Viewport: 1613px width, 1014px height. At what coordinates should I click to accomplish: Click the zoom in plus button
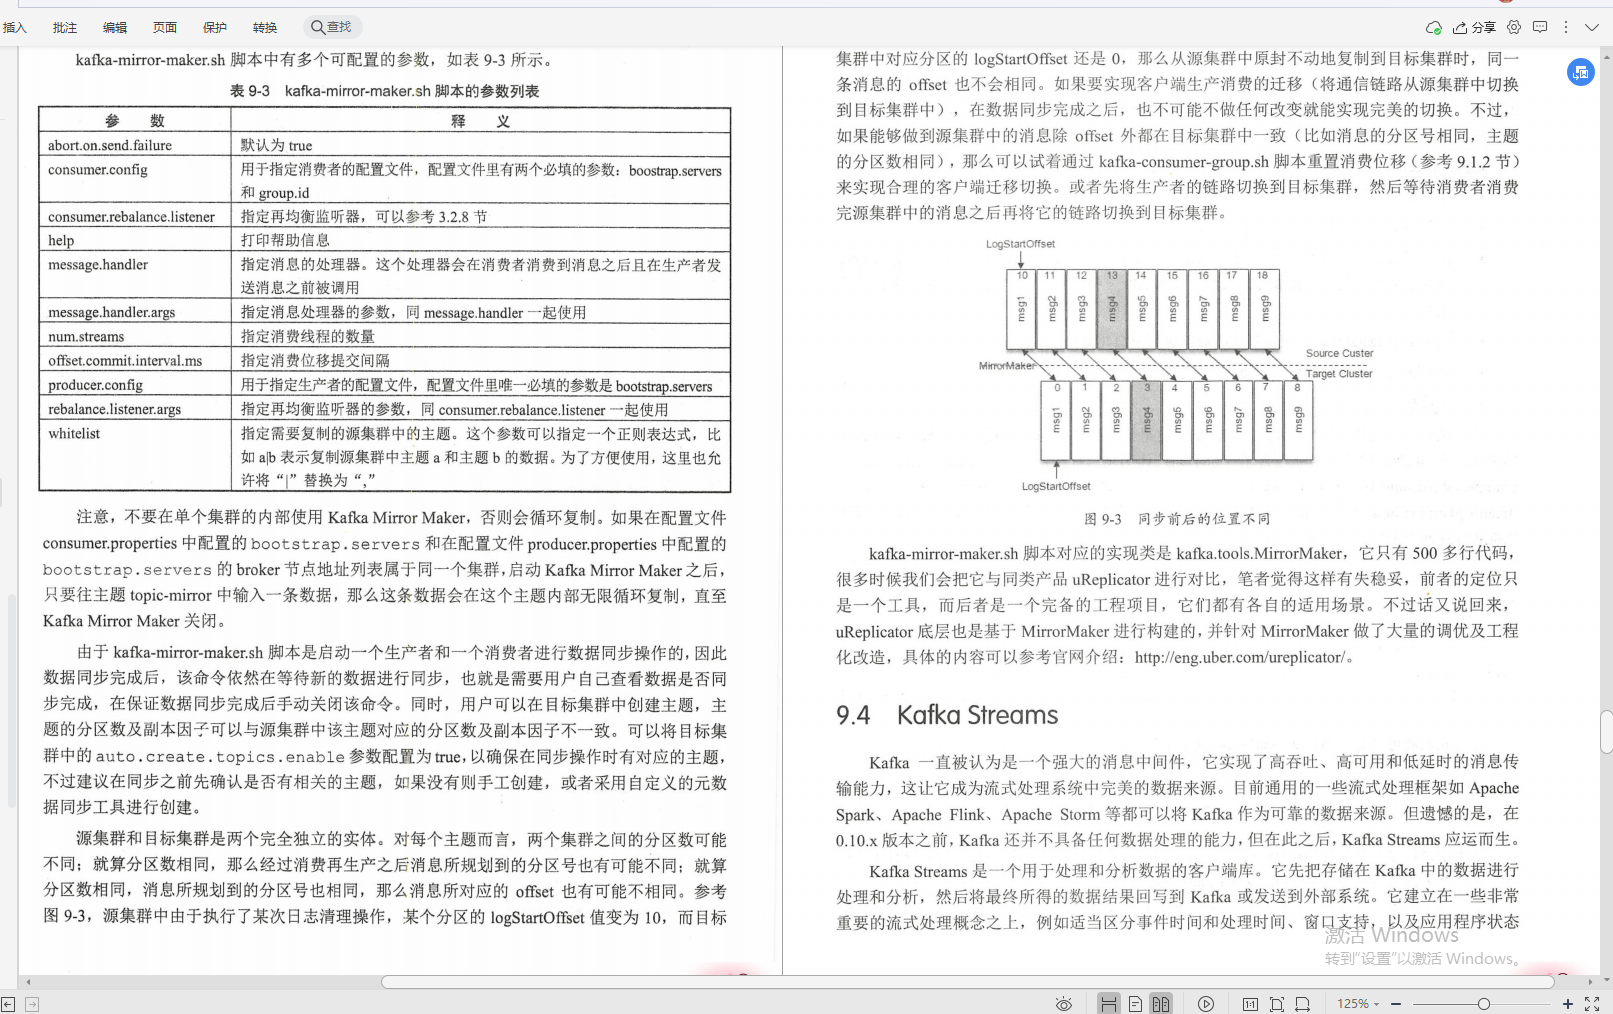point(1567,1004)
